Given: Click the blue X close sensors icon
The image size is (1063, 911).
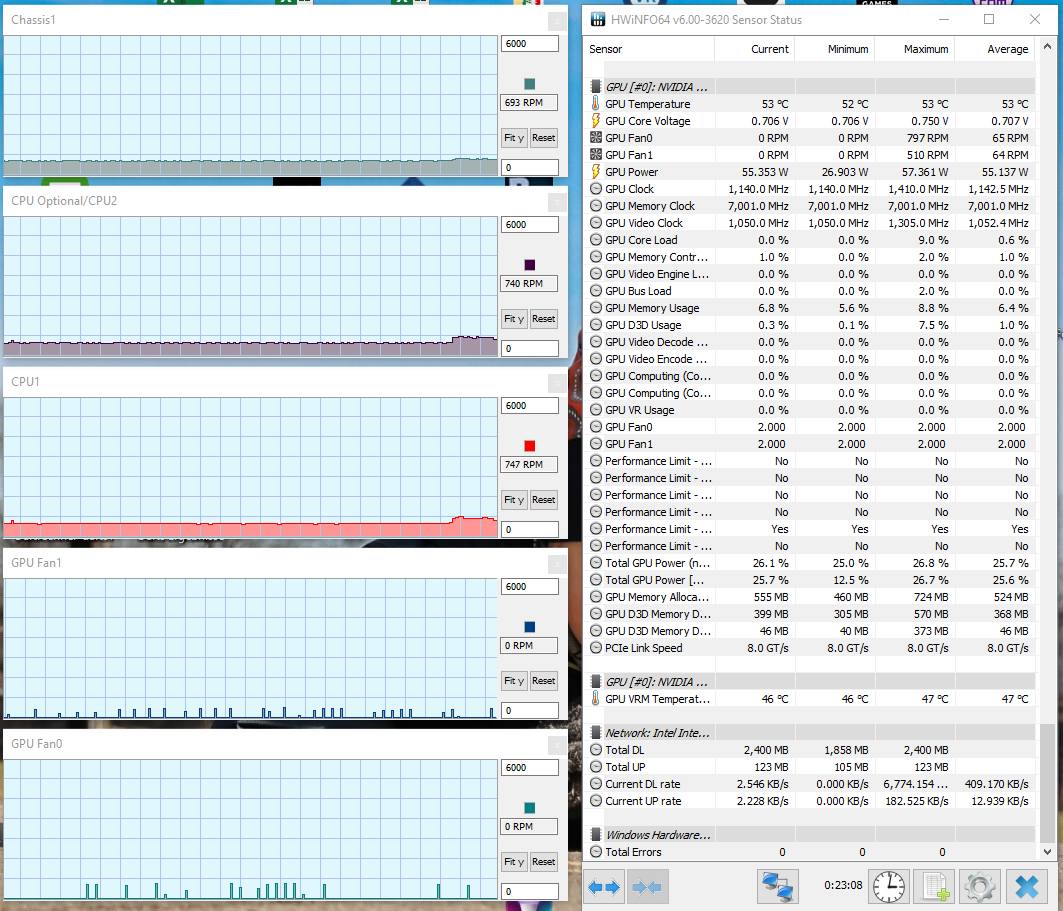Looking at the screenshot, I should (x=1027, y=887).
